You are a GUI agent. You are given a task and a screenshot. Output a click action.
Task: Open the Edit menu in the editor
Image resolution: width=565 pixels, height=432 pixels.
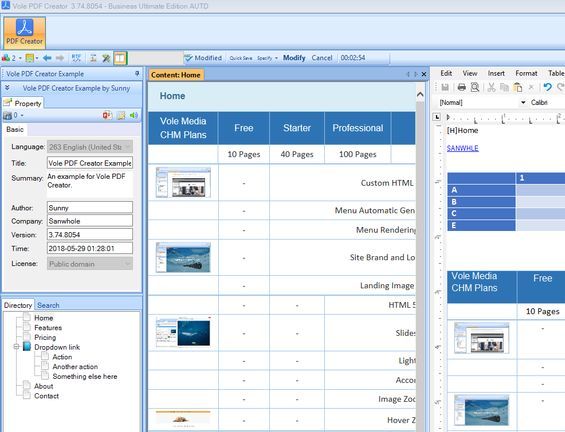[446, 73]
